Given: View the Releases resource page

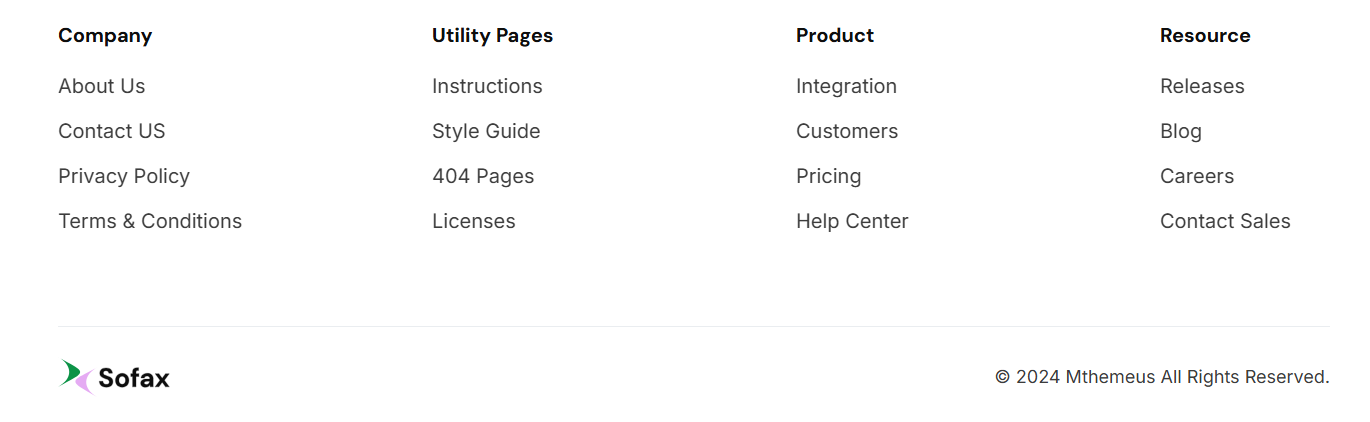Looking at the screenshot, I should pyautogui.click(x=1202, y=86).
